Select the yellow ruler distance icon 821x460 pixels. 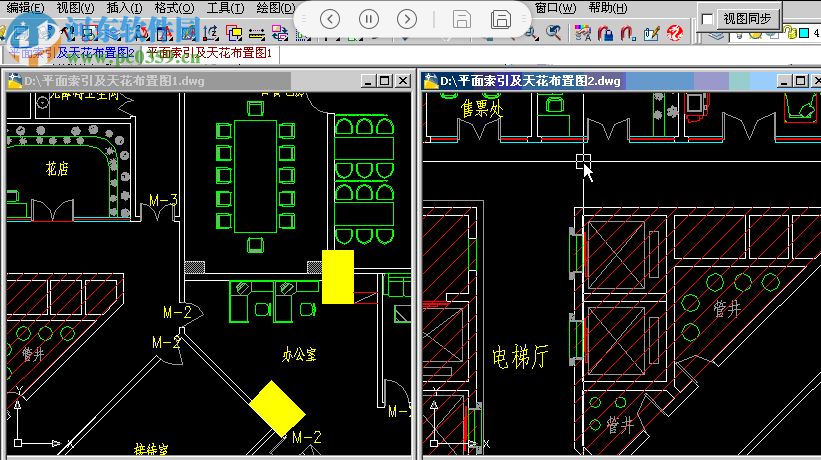pos(257,34)
